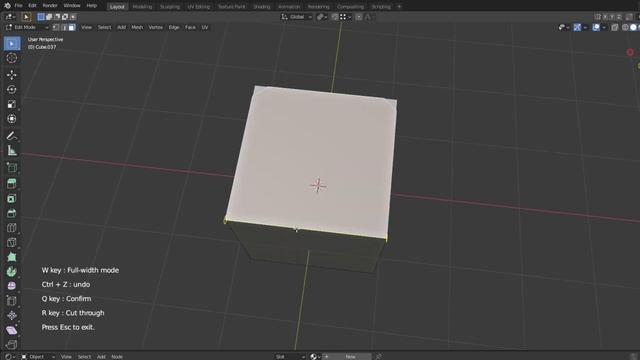The height and width of the screenshot is (360, 640).
Task: Click New material button
Action: pos(347,356)
